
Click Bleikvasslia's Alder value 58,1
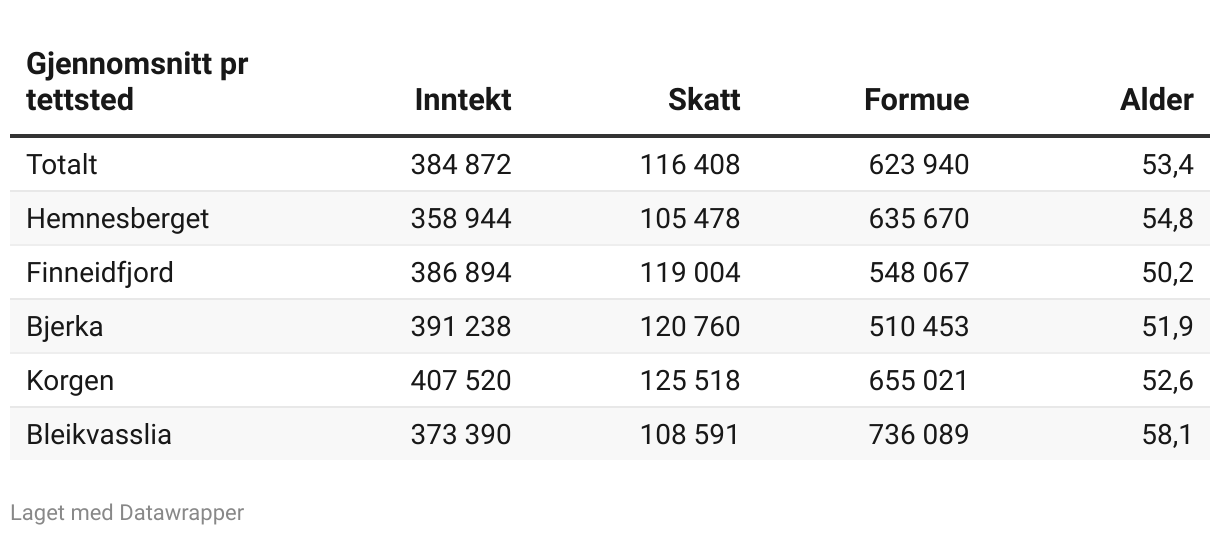click(x=1167, y=434)
